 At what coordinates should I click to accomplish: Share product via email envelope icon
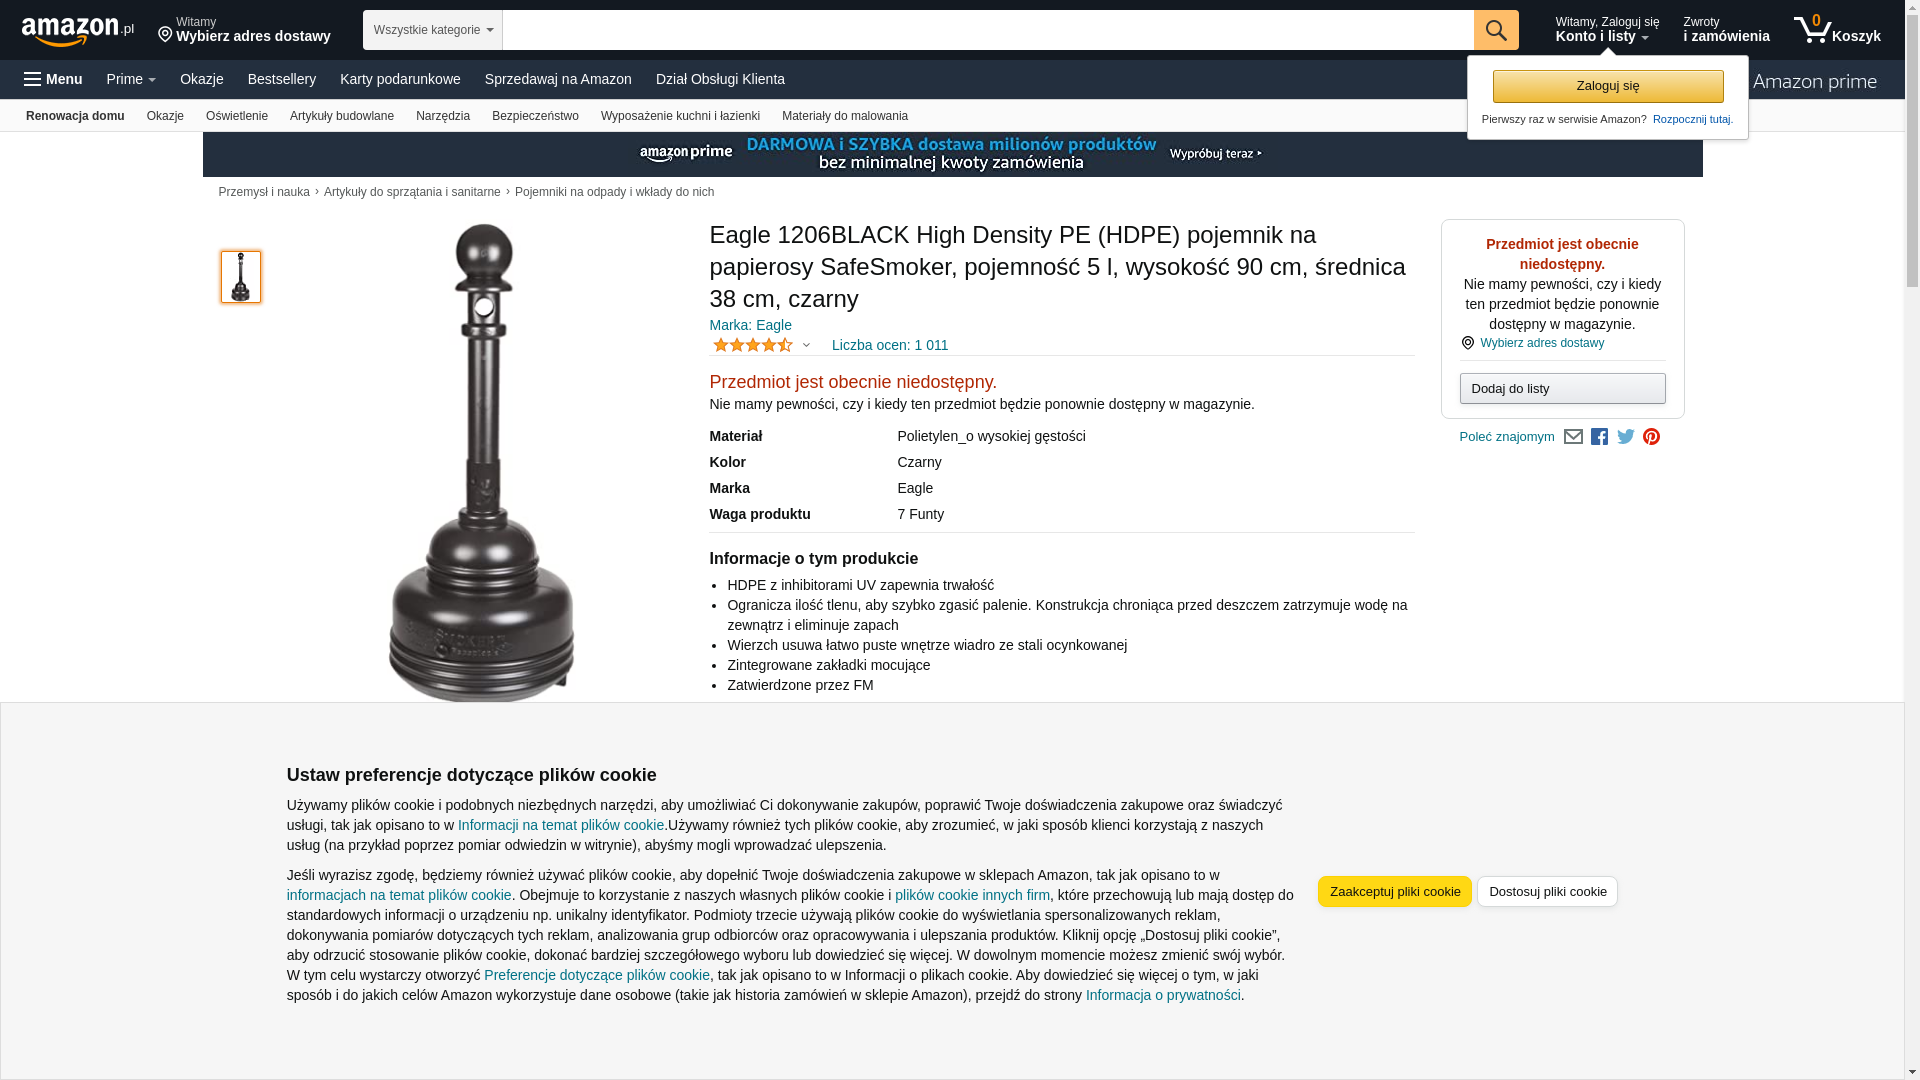tap(1573, 437)
